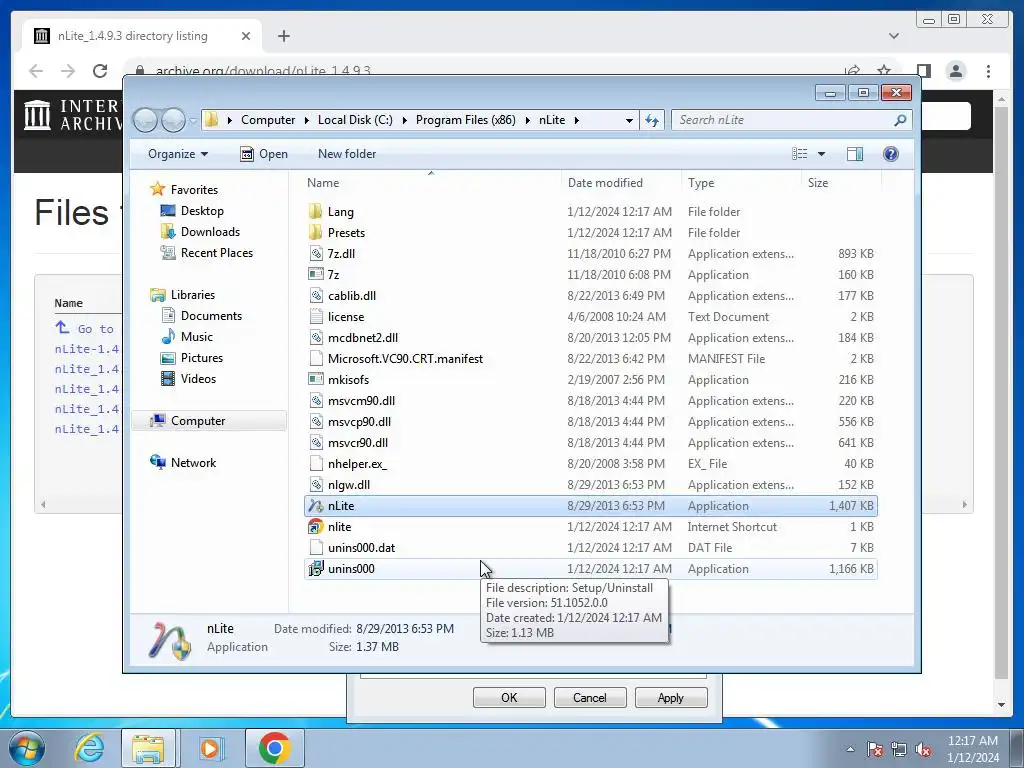Select the unins000 application icon

[x=316, y=568]
